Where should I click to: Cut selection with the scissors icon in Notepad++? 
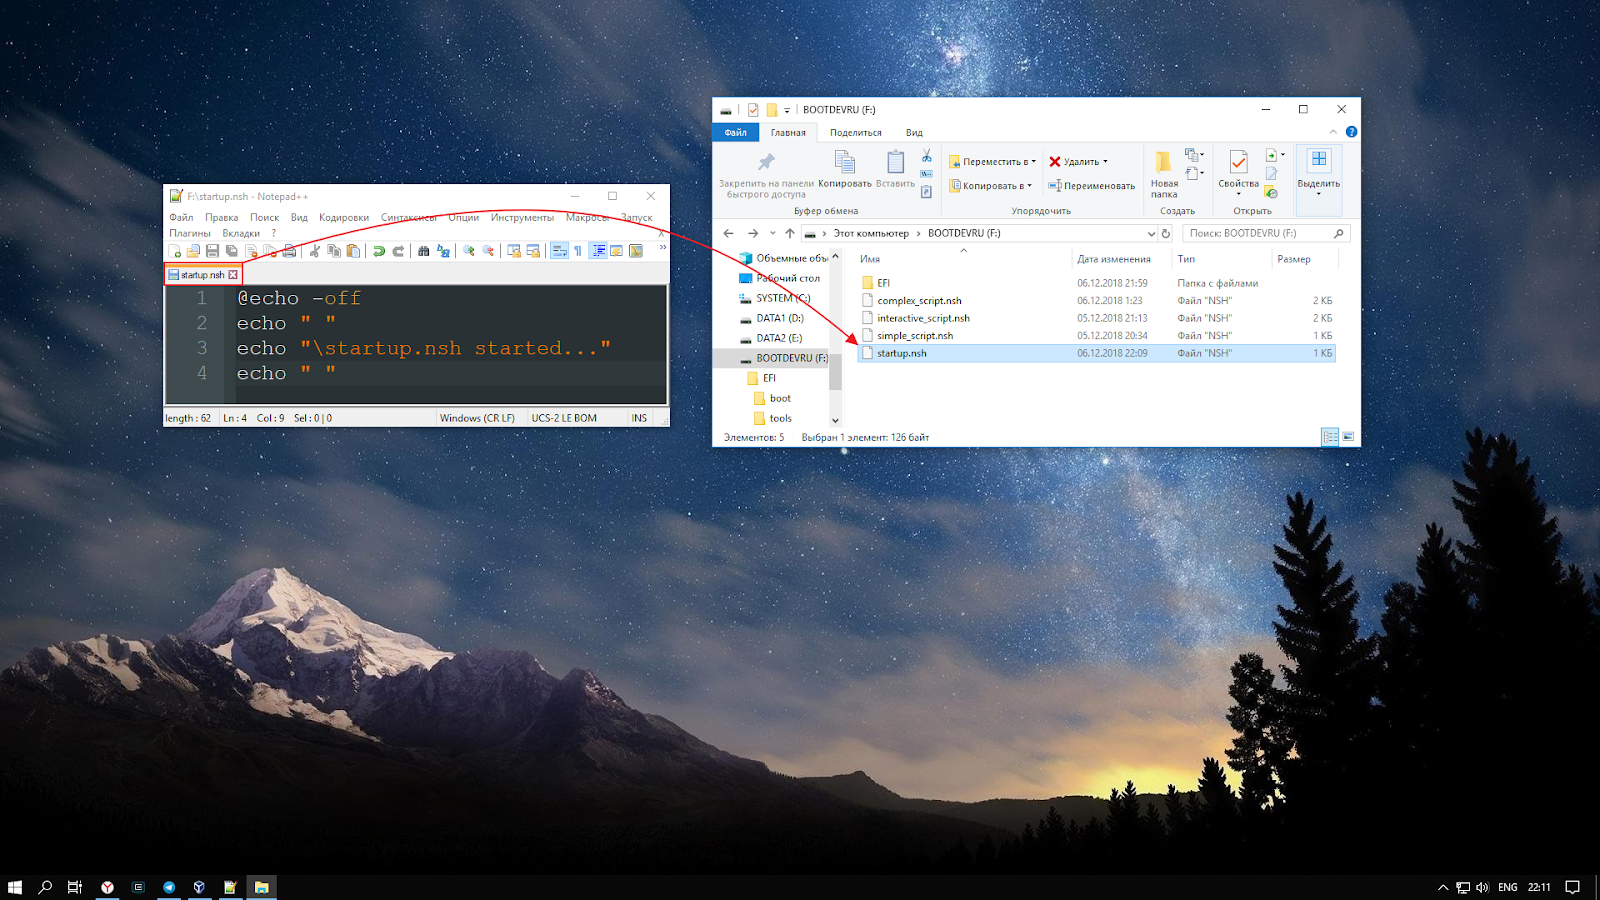[x=315, y=251]
